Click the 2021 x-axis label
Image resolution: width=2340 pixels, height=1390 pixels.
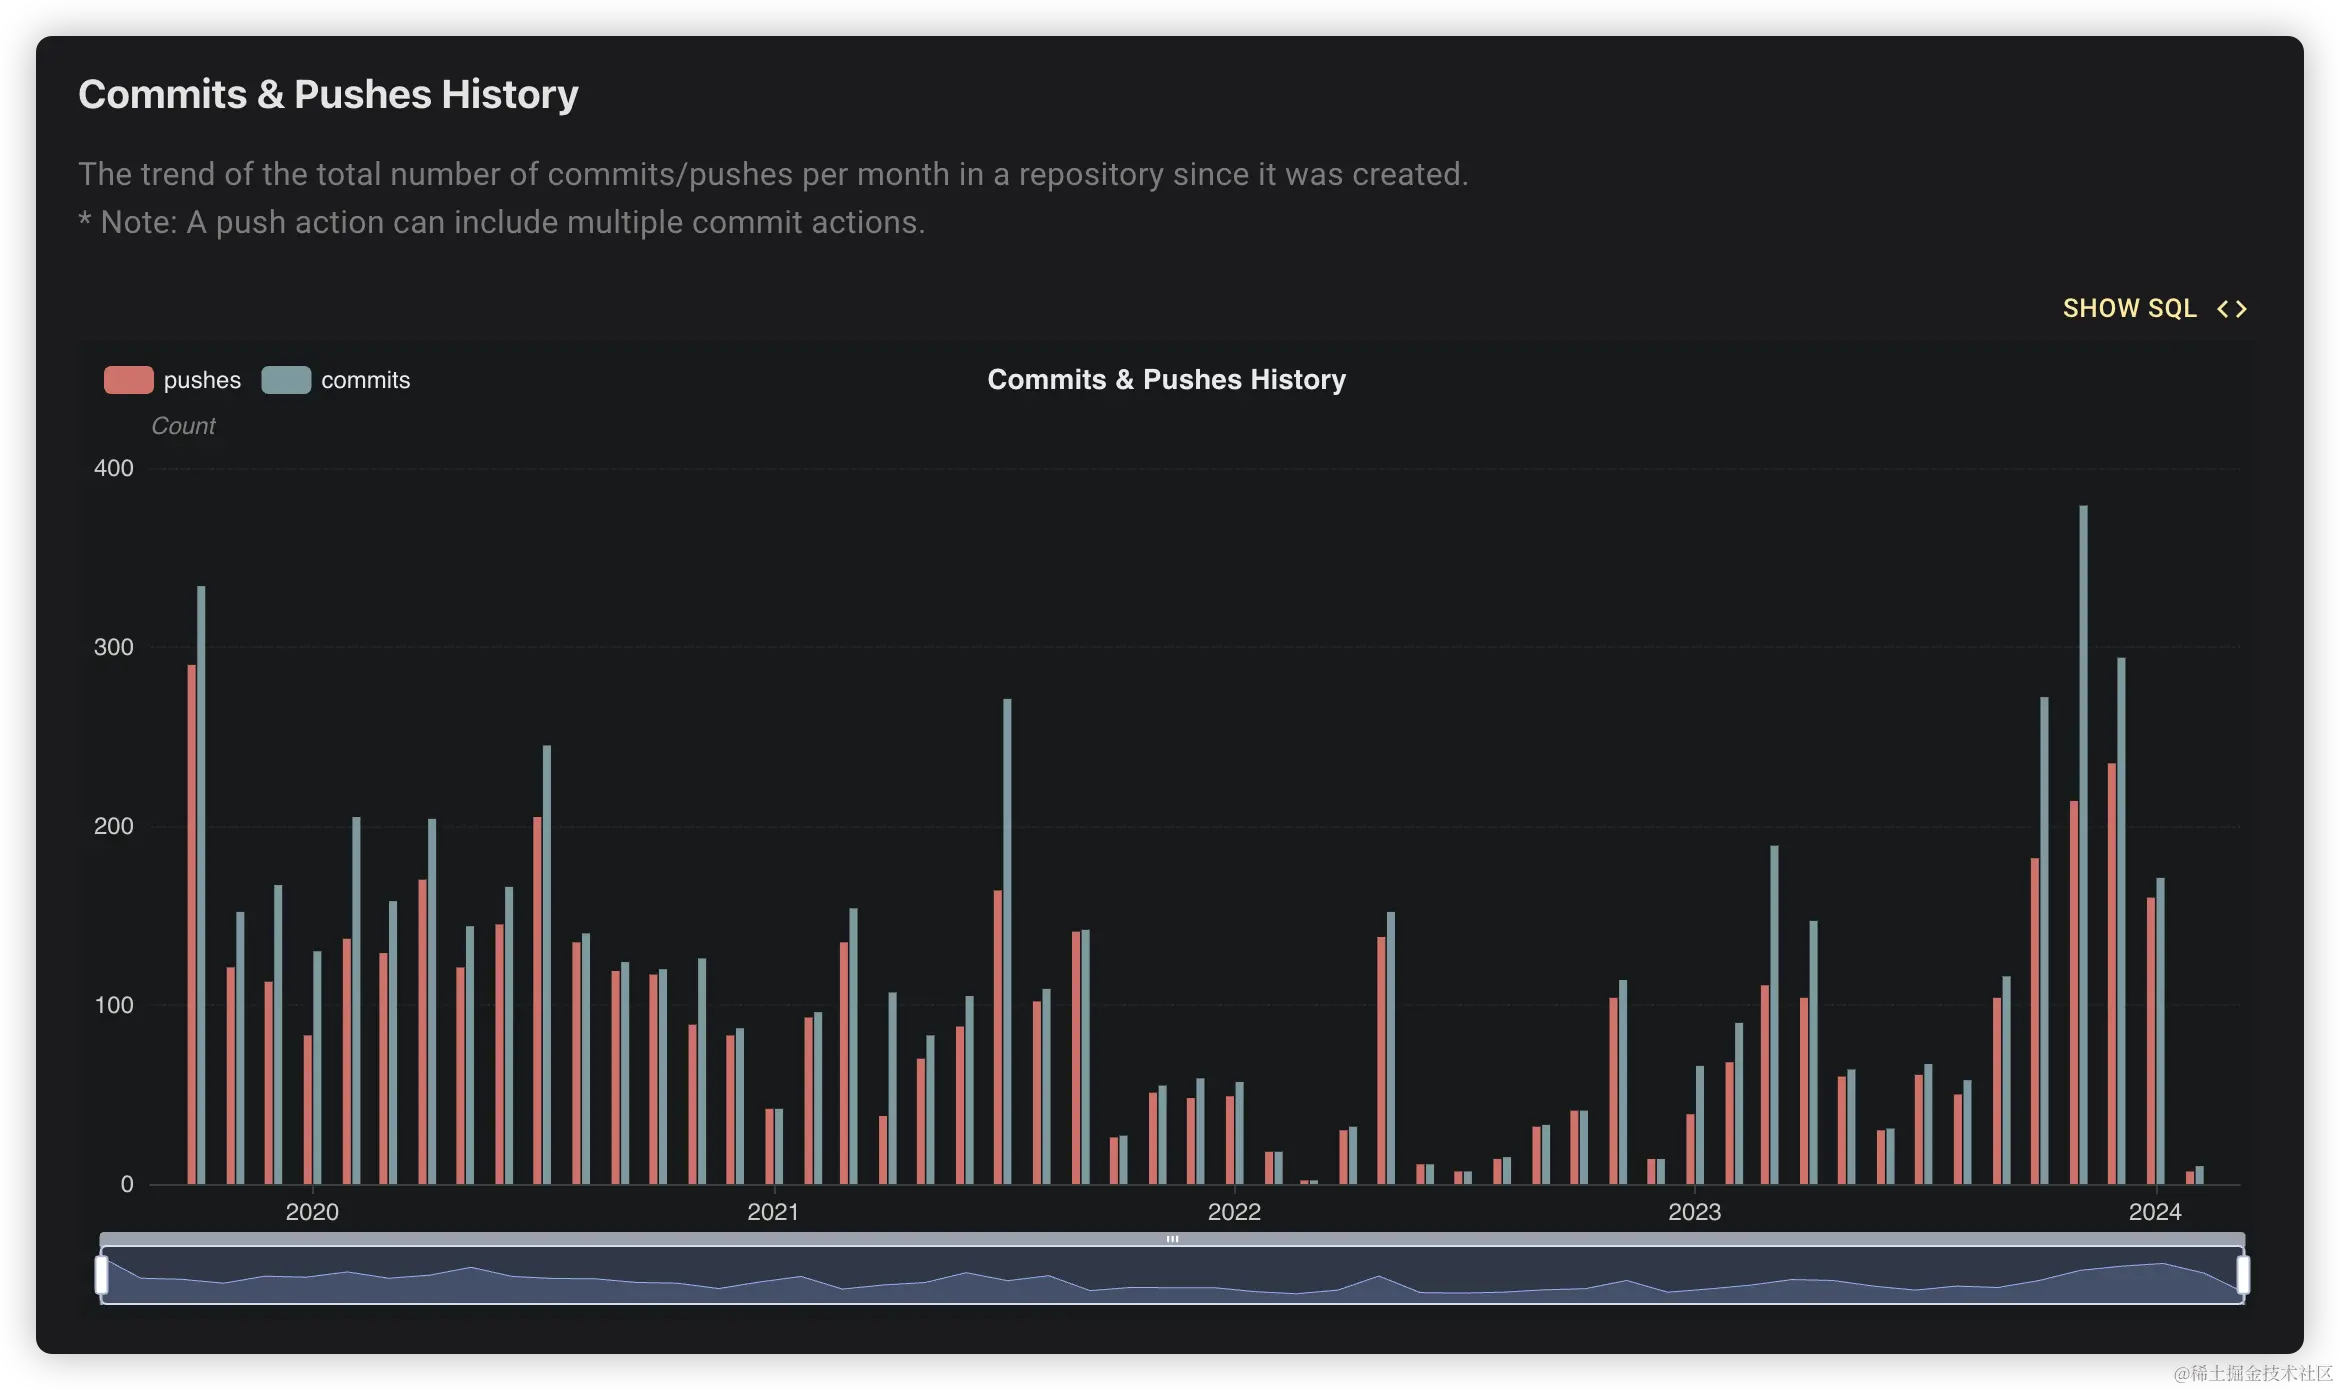tap(773, 1212)
